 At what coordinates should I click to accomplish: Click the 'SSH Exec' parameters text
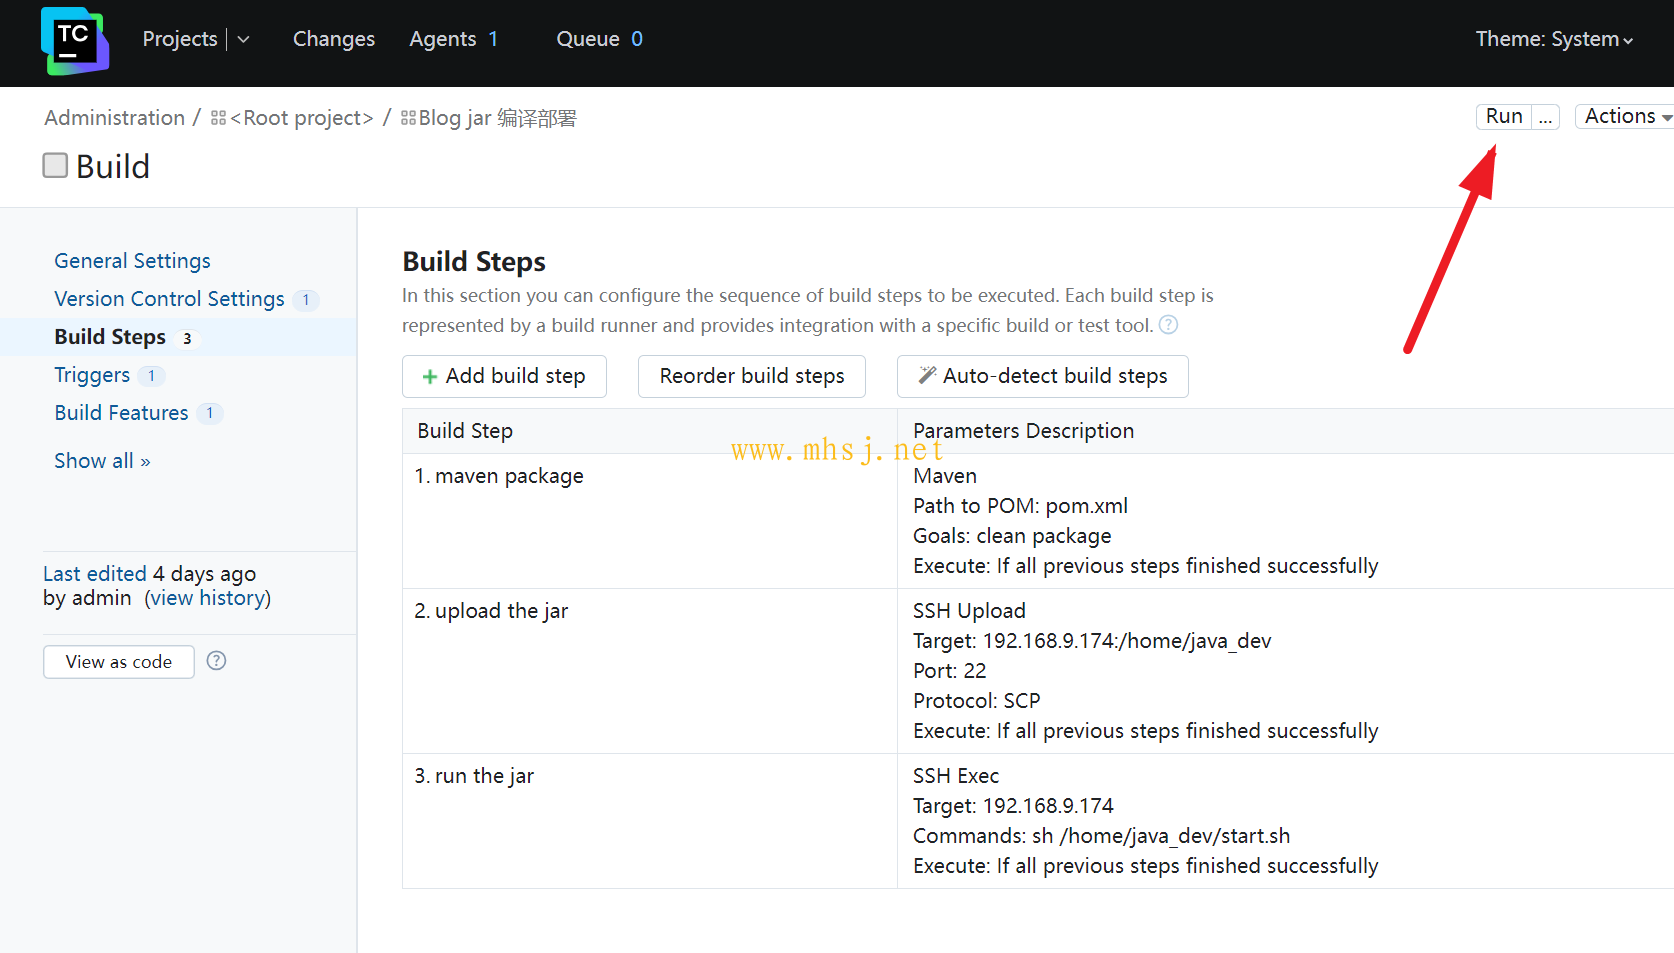pos(956,776)
